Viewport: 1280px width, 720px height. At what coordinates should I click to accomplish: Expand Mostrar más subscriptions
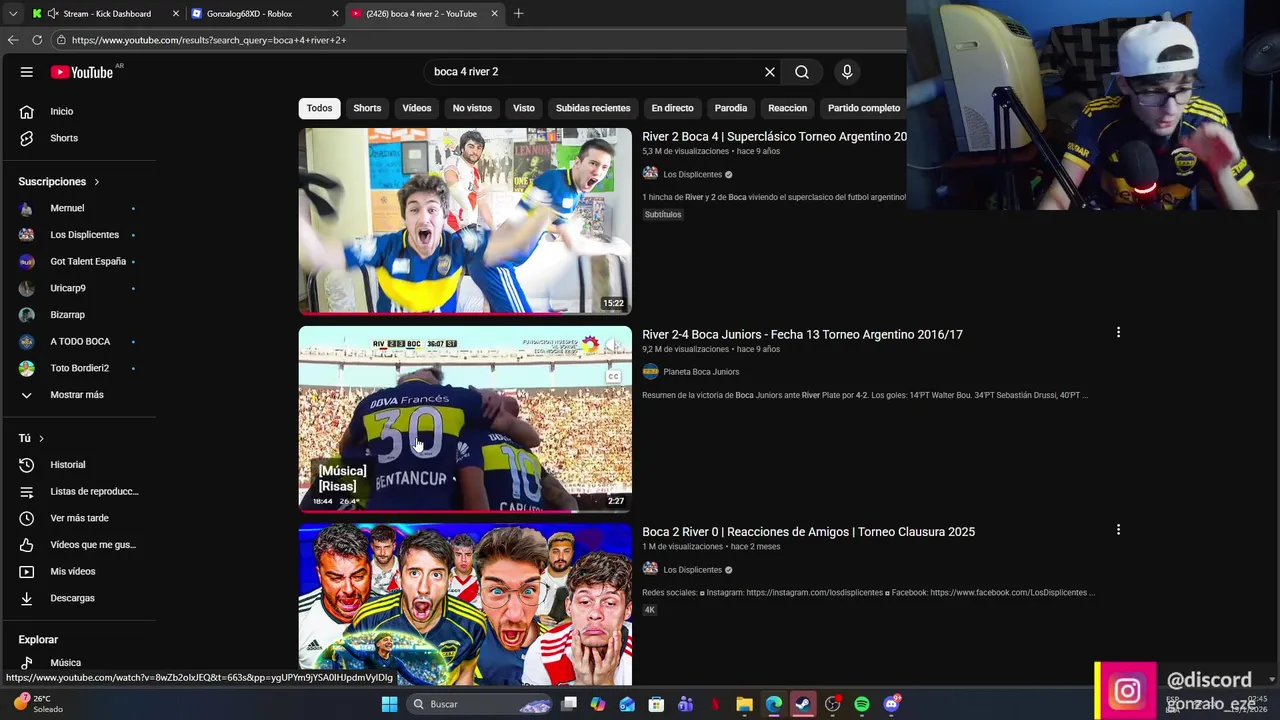pos(78,395)
